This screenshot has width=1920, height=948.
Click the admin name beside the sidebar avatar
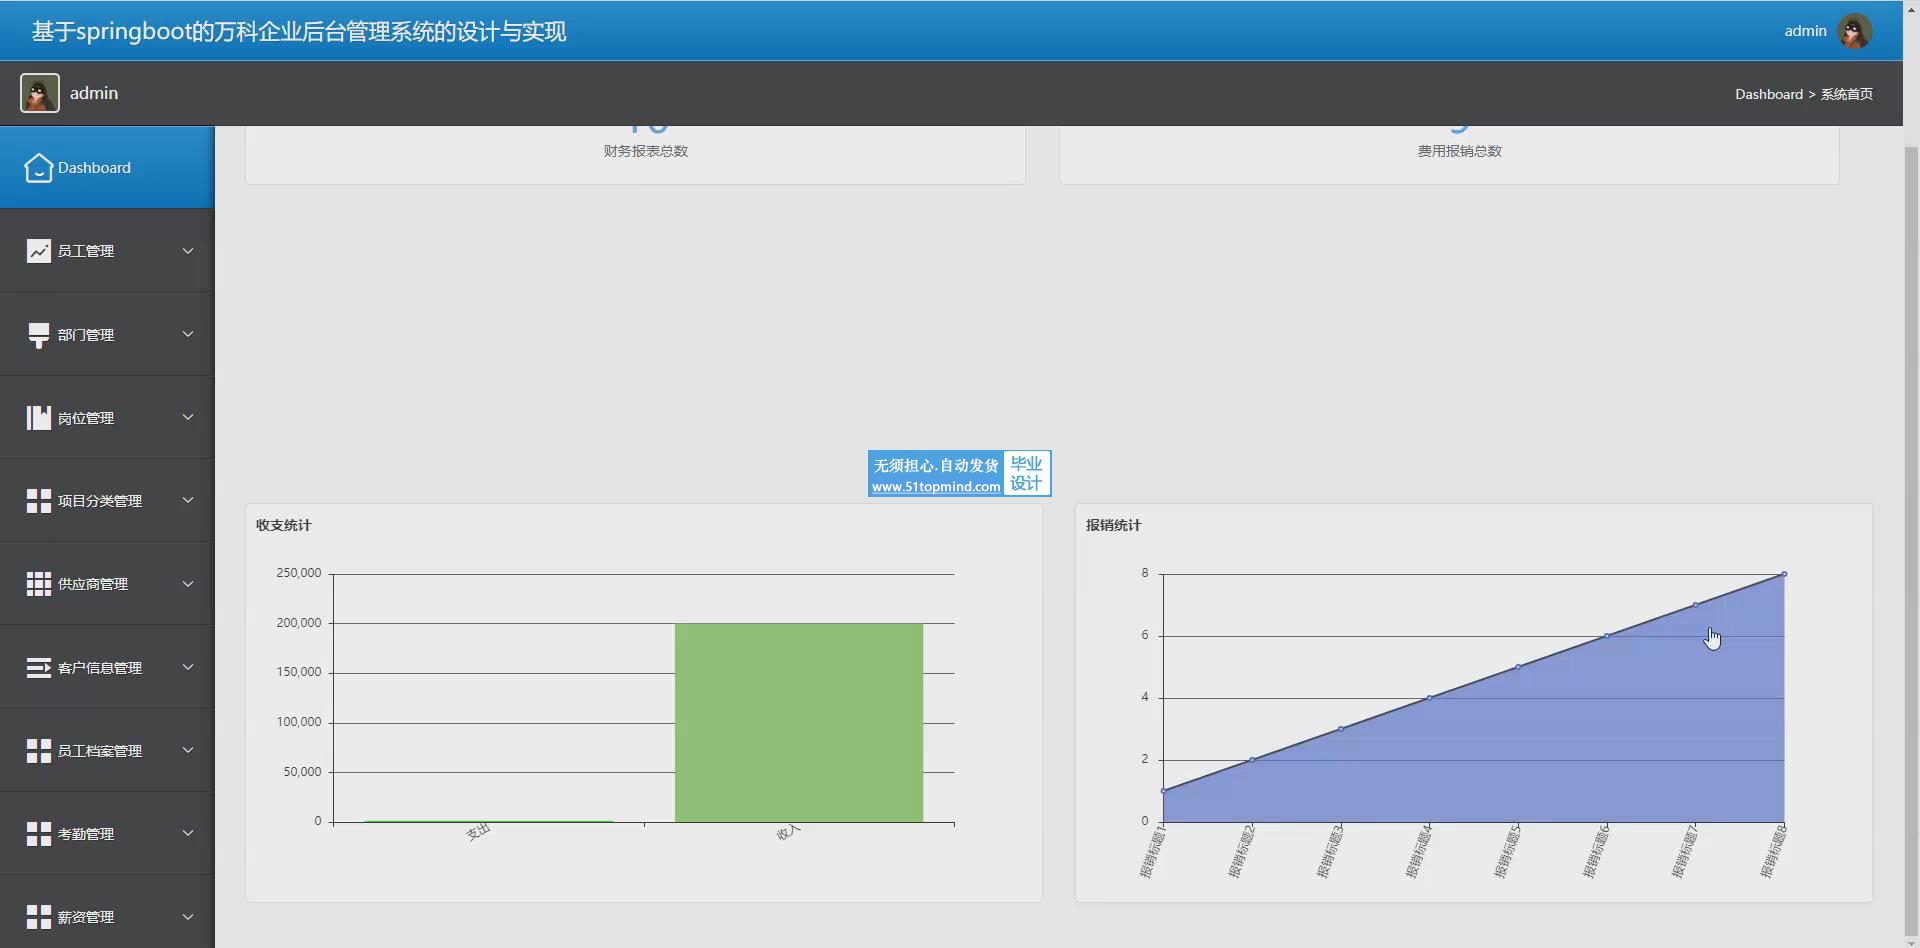(94, 93)
